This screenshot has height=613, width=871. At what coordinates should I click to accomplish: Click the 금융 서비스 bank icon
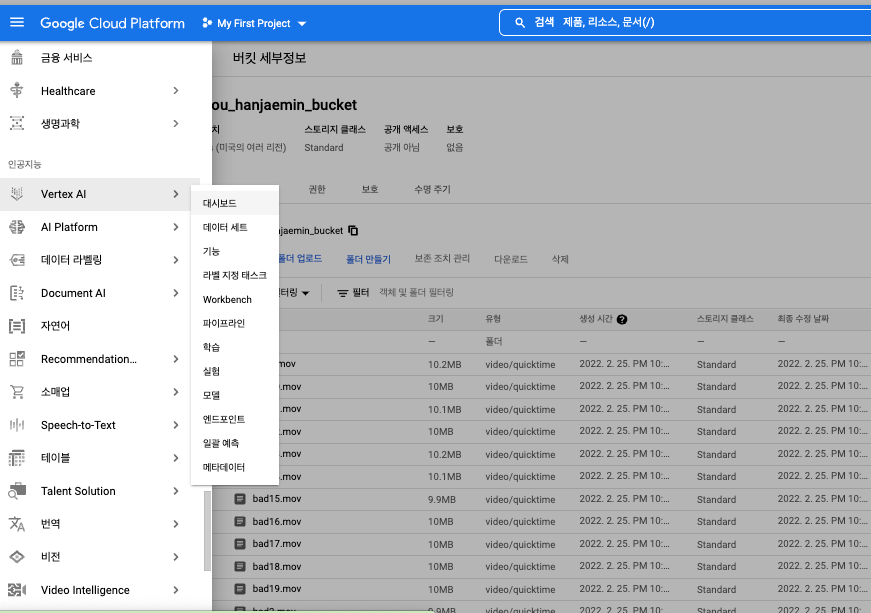click(x=17, y=57)
